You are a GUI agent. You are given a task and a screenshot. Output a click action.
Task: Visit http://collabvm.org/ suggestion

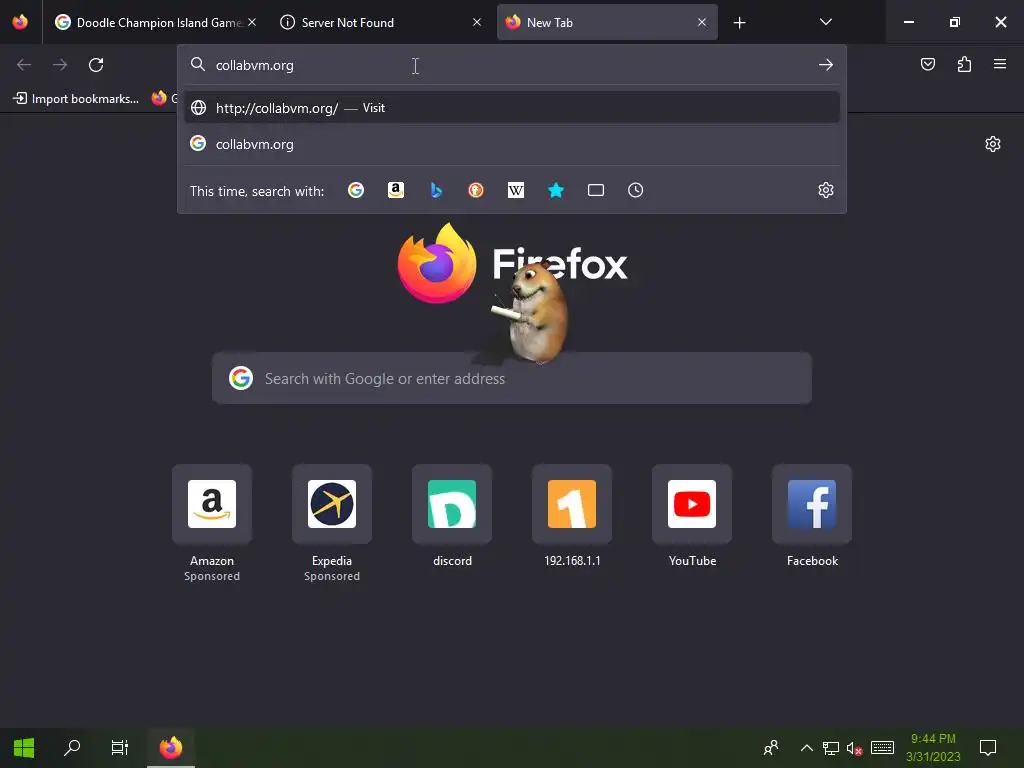click(511, 108)
